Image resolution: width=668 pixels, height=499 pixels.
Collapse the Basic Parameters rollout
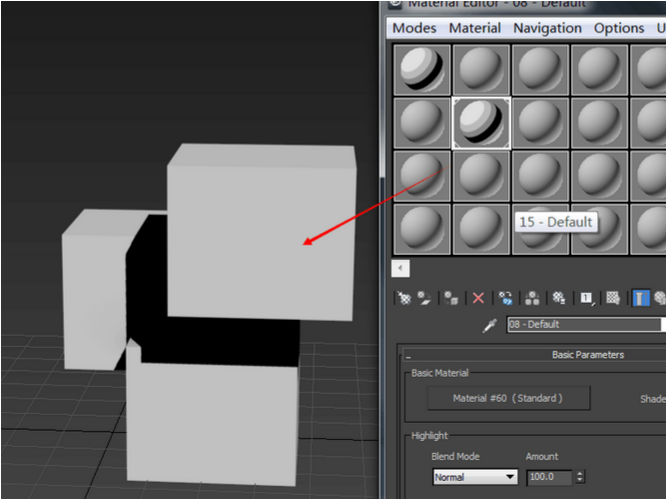point(408,355)
